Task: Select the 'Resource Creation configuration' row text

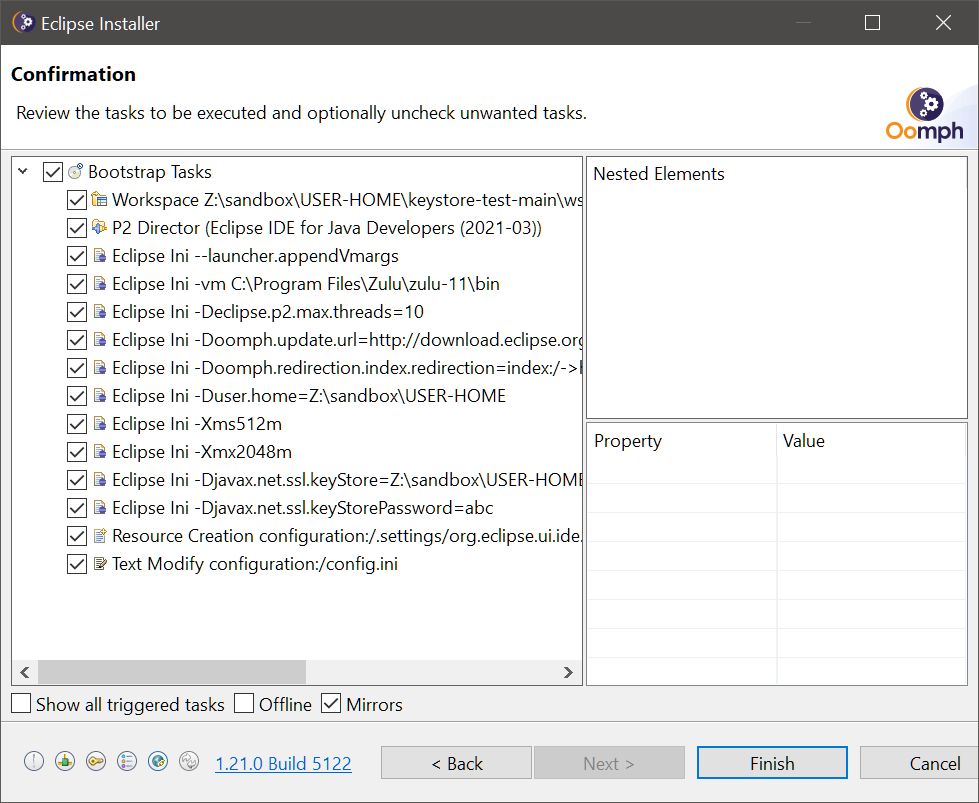Action: tap(347, 536)
